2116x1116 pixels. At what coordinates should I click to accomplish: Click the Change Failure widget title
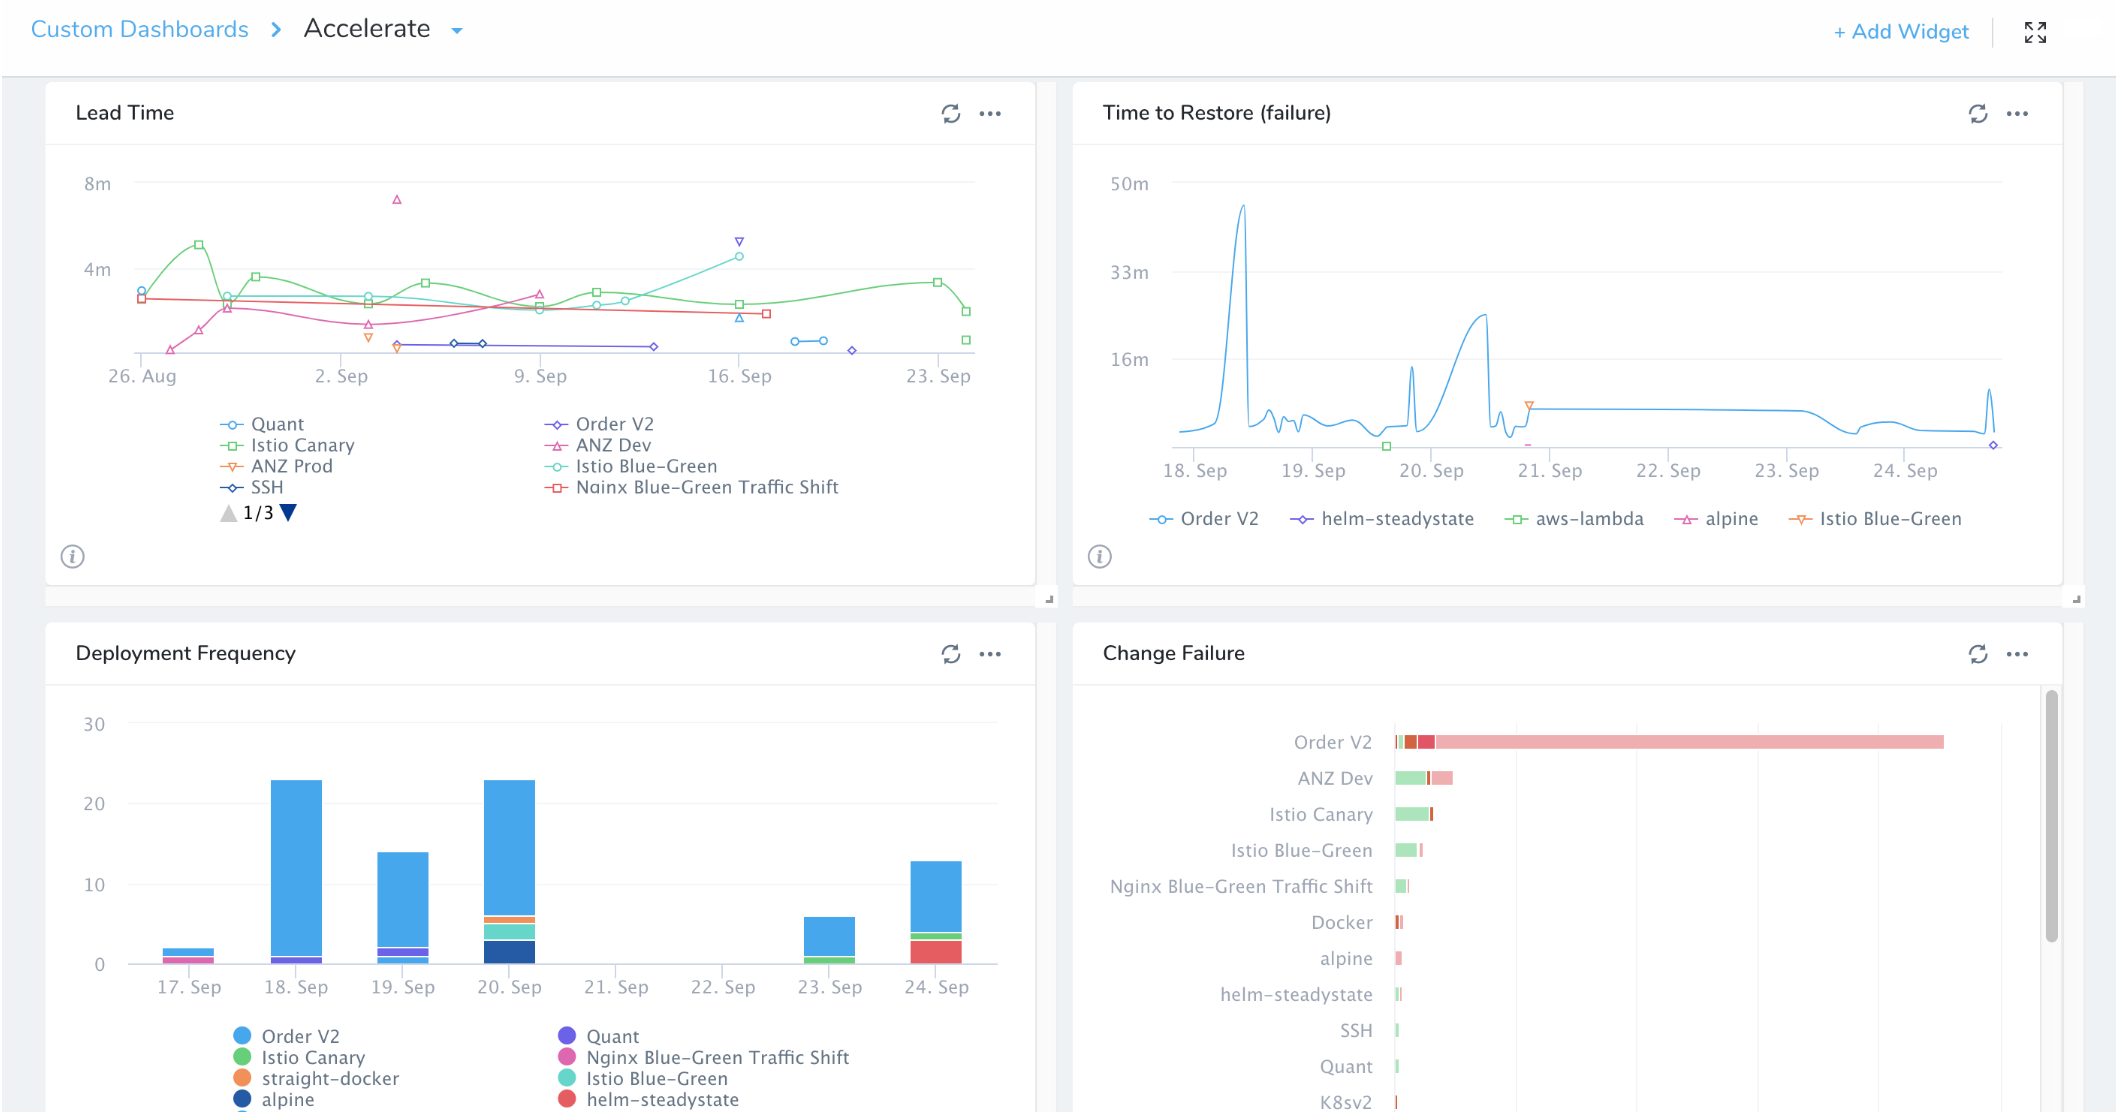[1174, 653]
